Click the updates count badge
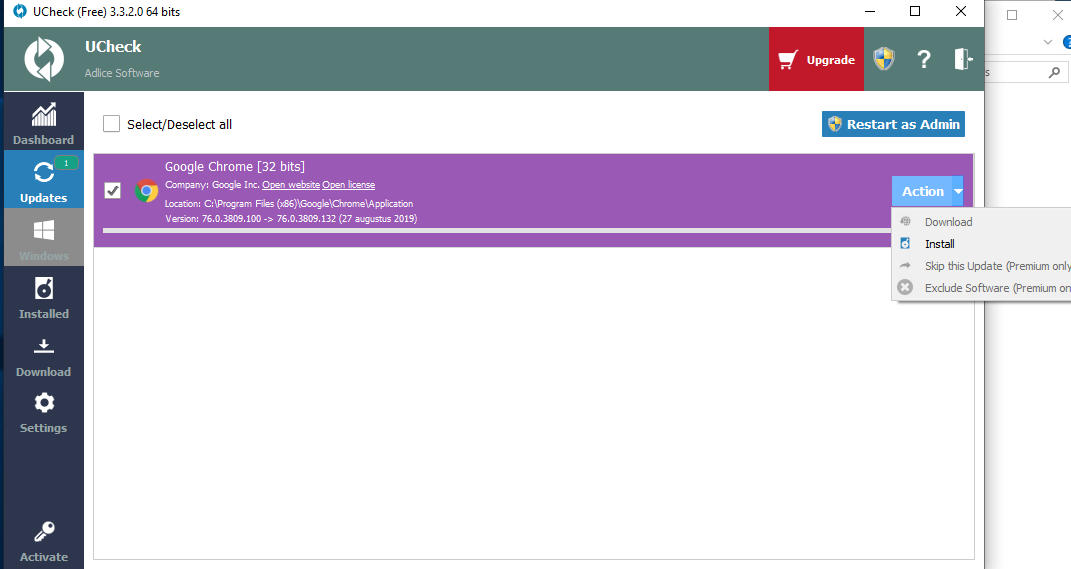 pyautogui.click(x=66, y=163)
